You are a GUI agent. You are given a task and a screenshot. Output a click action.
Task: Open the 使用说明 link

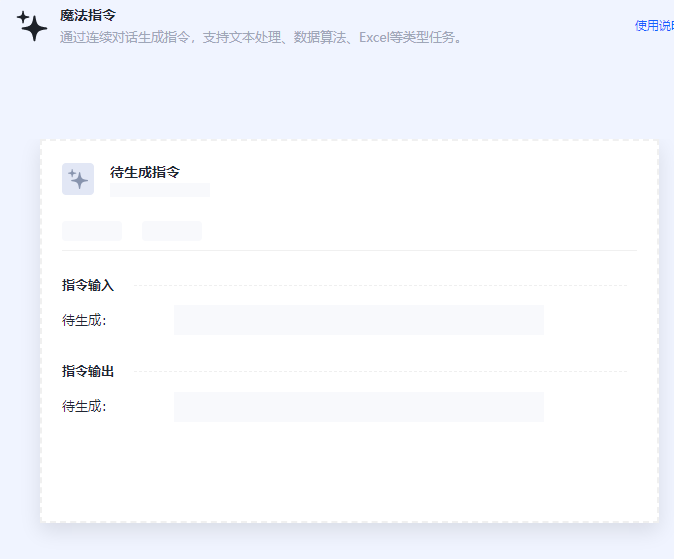654,25
